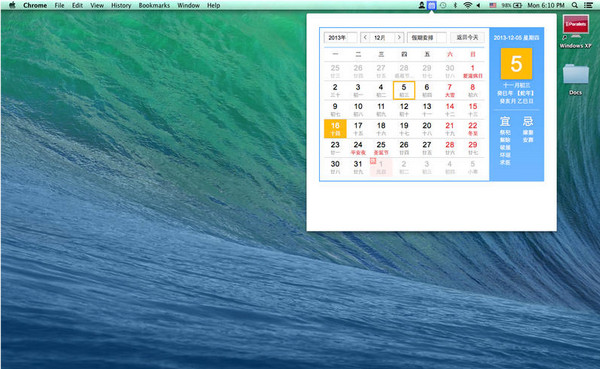
Task: Open the Bookmarks menu
Action: pos(154,5)
